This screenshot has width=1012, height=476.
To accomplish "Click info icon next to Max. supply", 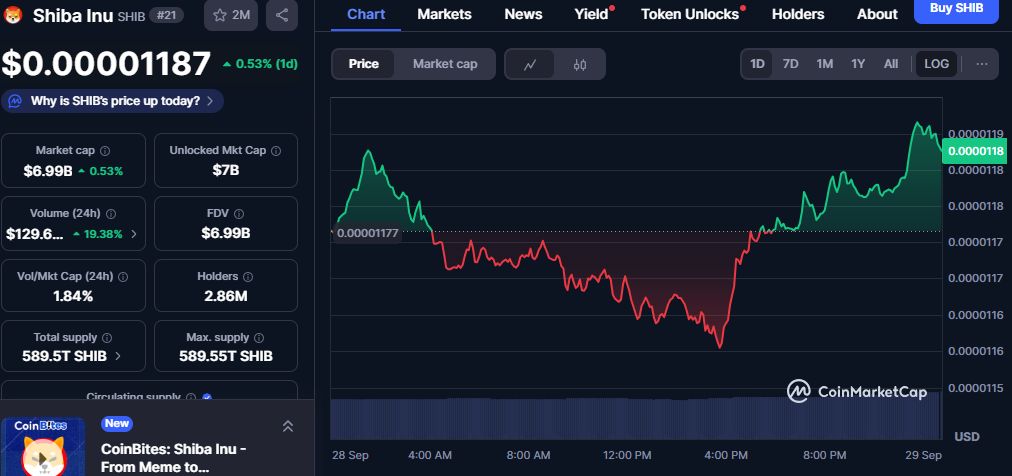I will 259,337.
